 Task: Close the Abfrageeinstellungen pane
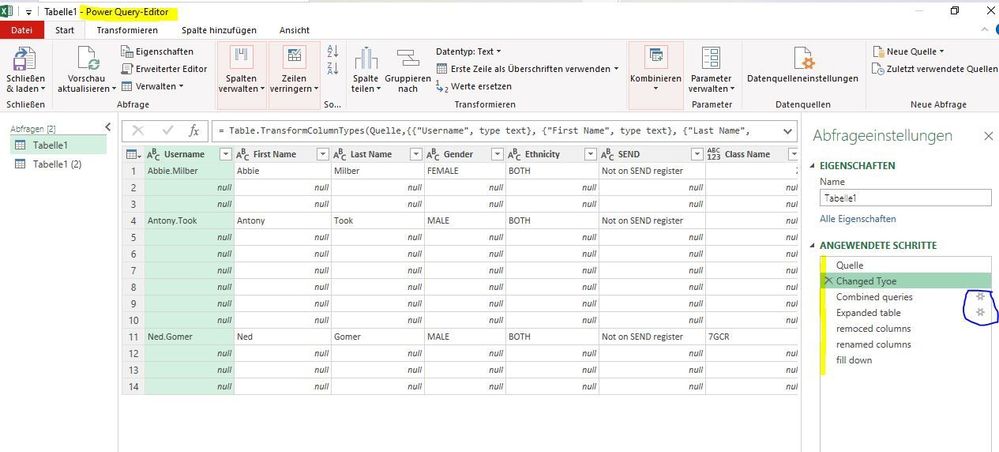coord(988,136)
